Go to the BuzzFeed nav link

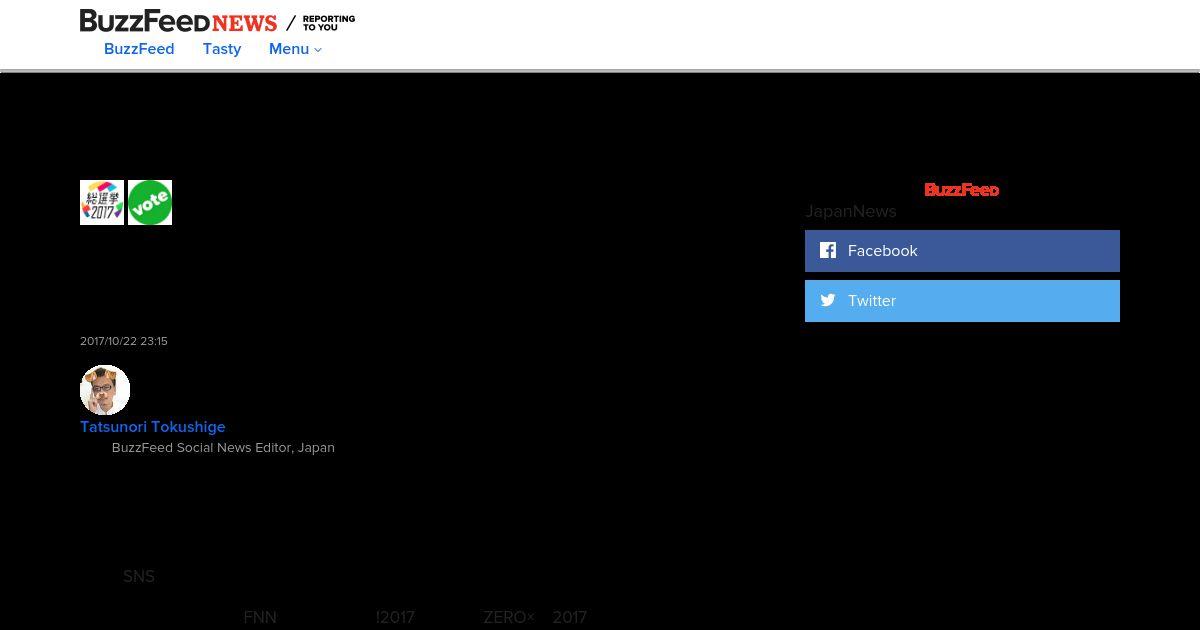[x=139, y=49]
